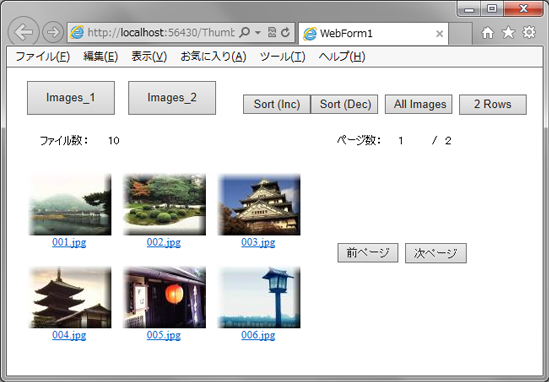This screenshot has width=549, height=382.
Task: Open the ファイル(F) menu
Action: tap(43, 56)
